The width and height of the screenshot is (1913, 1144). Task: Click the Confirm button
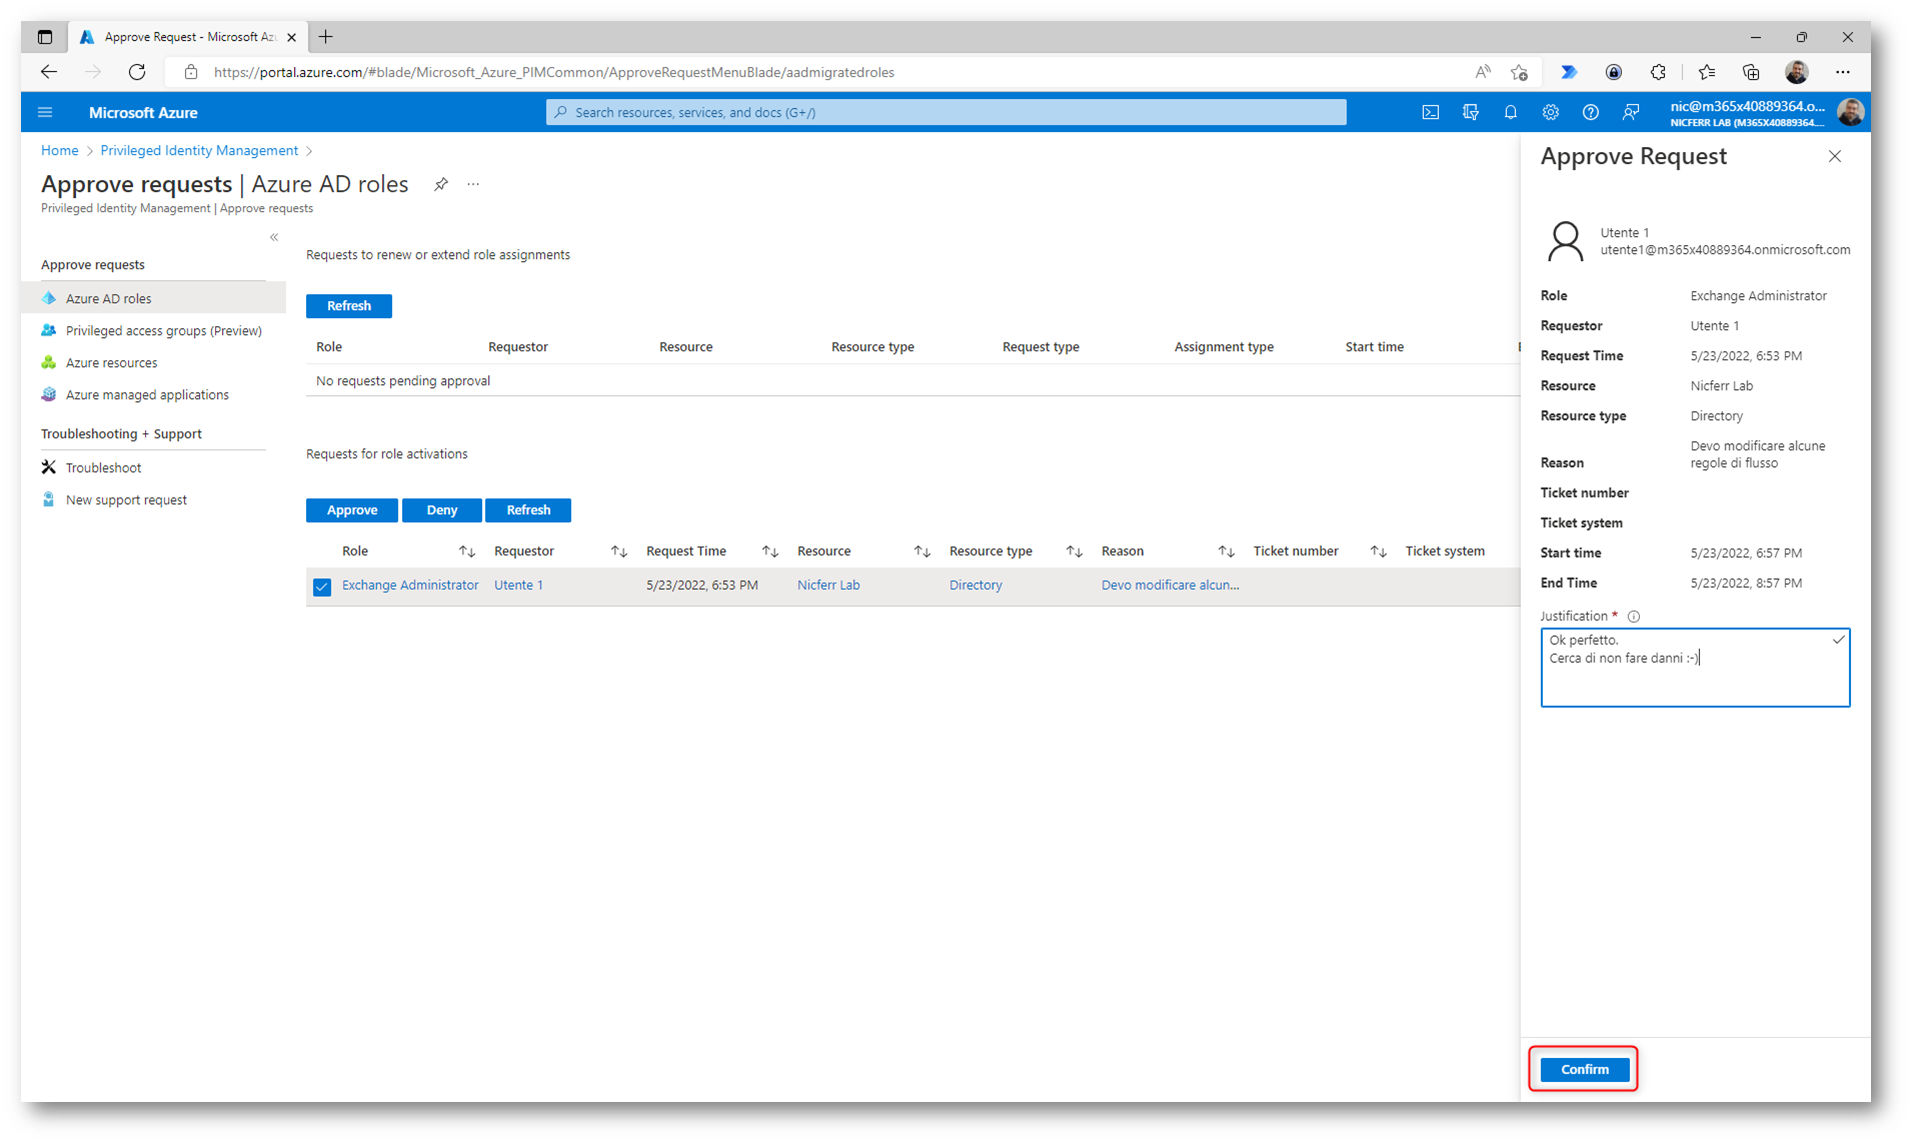click(x=1584, y=1069)
